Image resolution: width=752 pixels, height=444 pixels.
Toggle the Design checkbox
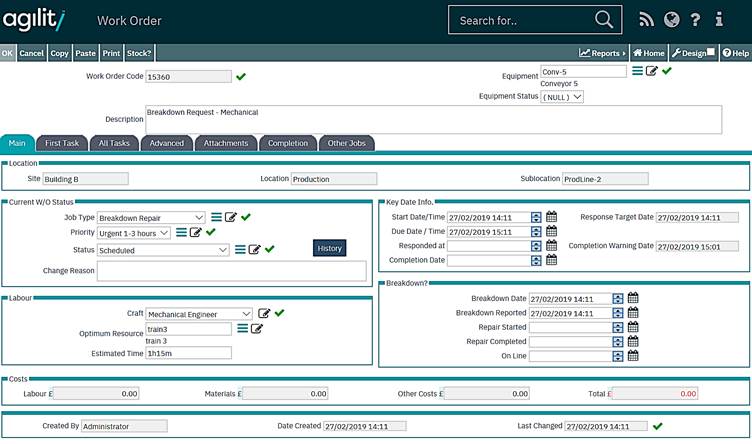click(x=710, y=52)
